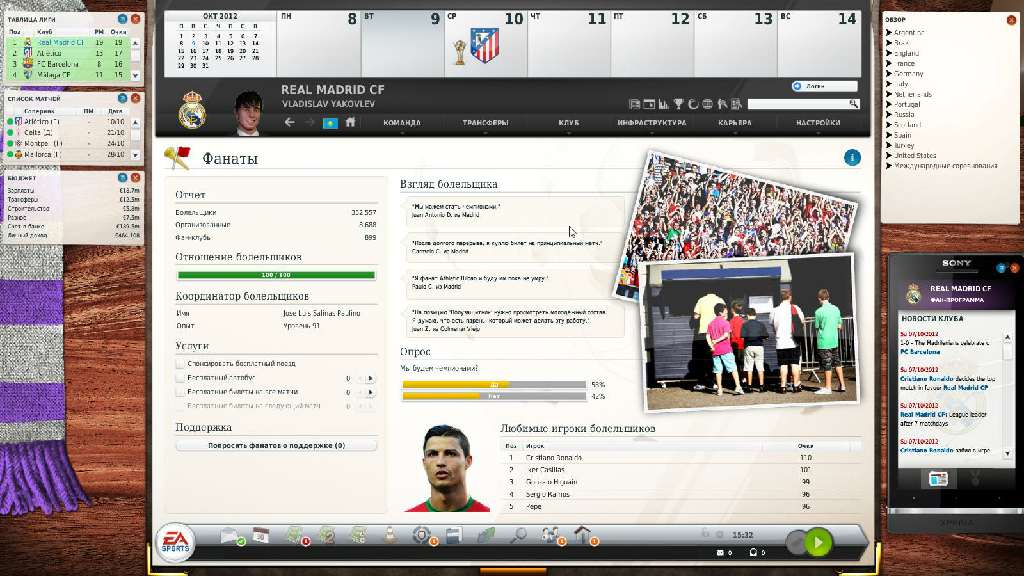Click the Atletico Madrid match on October 10
This screenshot has width=1024, height=576.
(485, 46)
